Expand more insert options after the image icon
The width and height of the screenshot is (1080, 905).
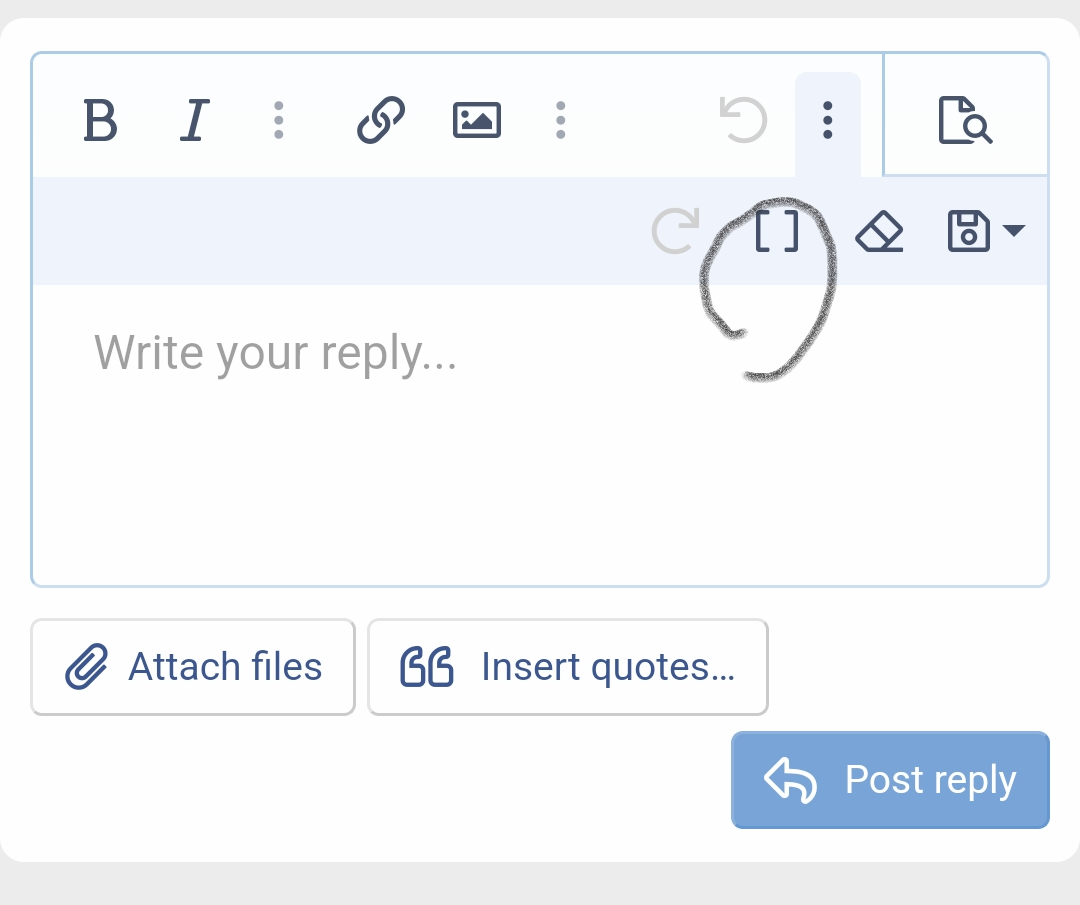(561, 121)
